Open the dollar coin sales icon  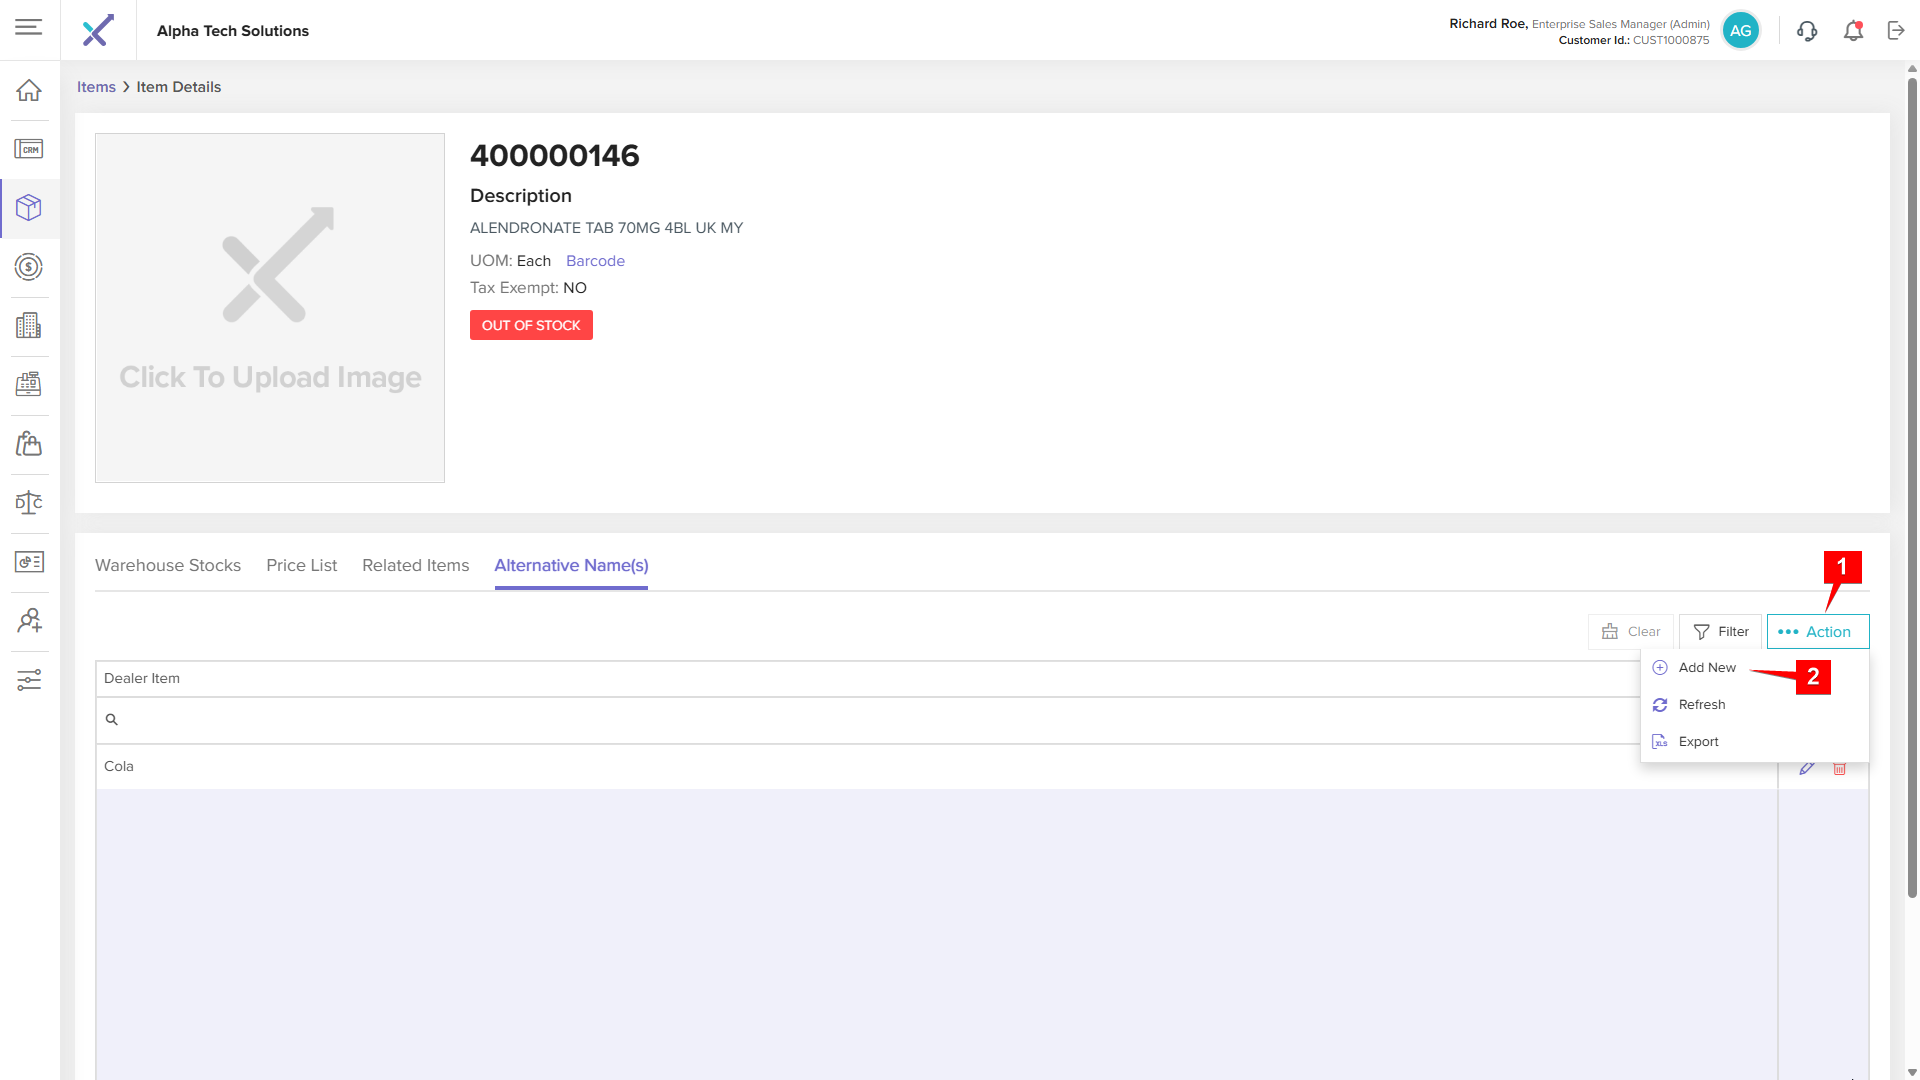coord(29,267)
